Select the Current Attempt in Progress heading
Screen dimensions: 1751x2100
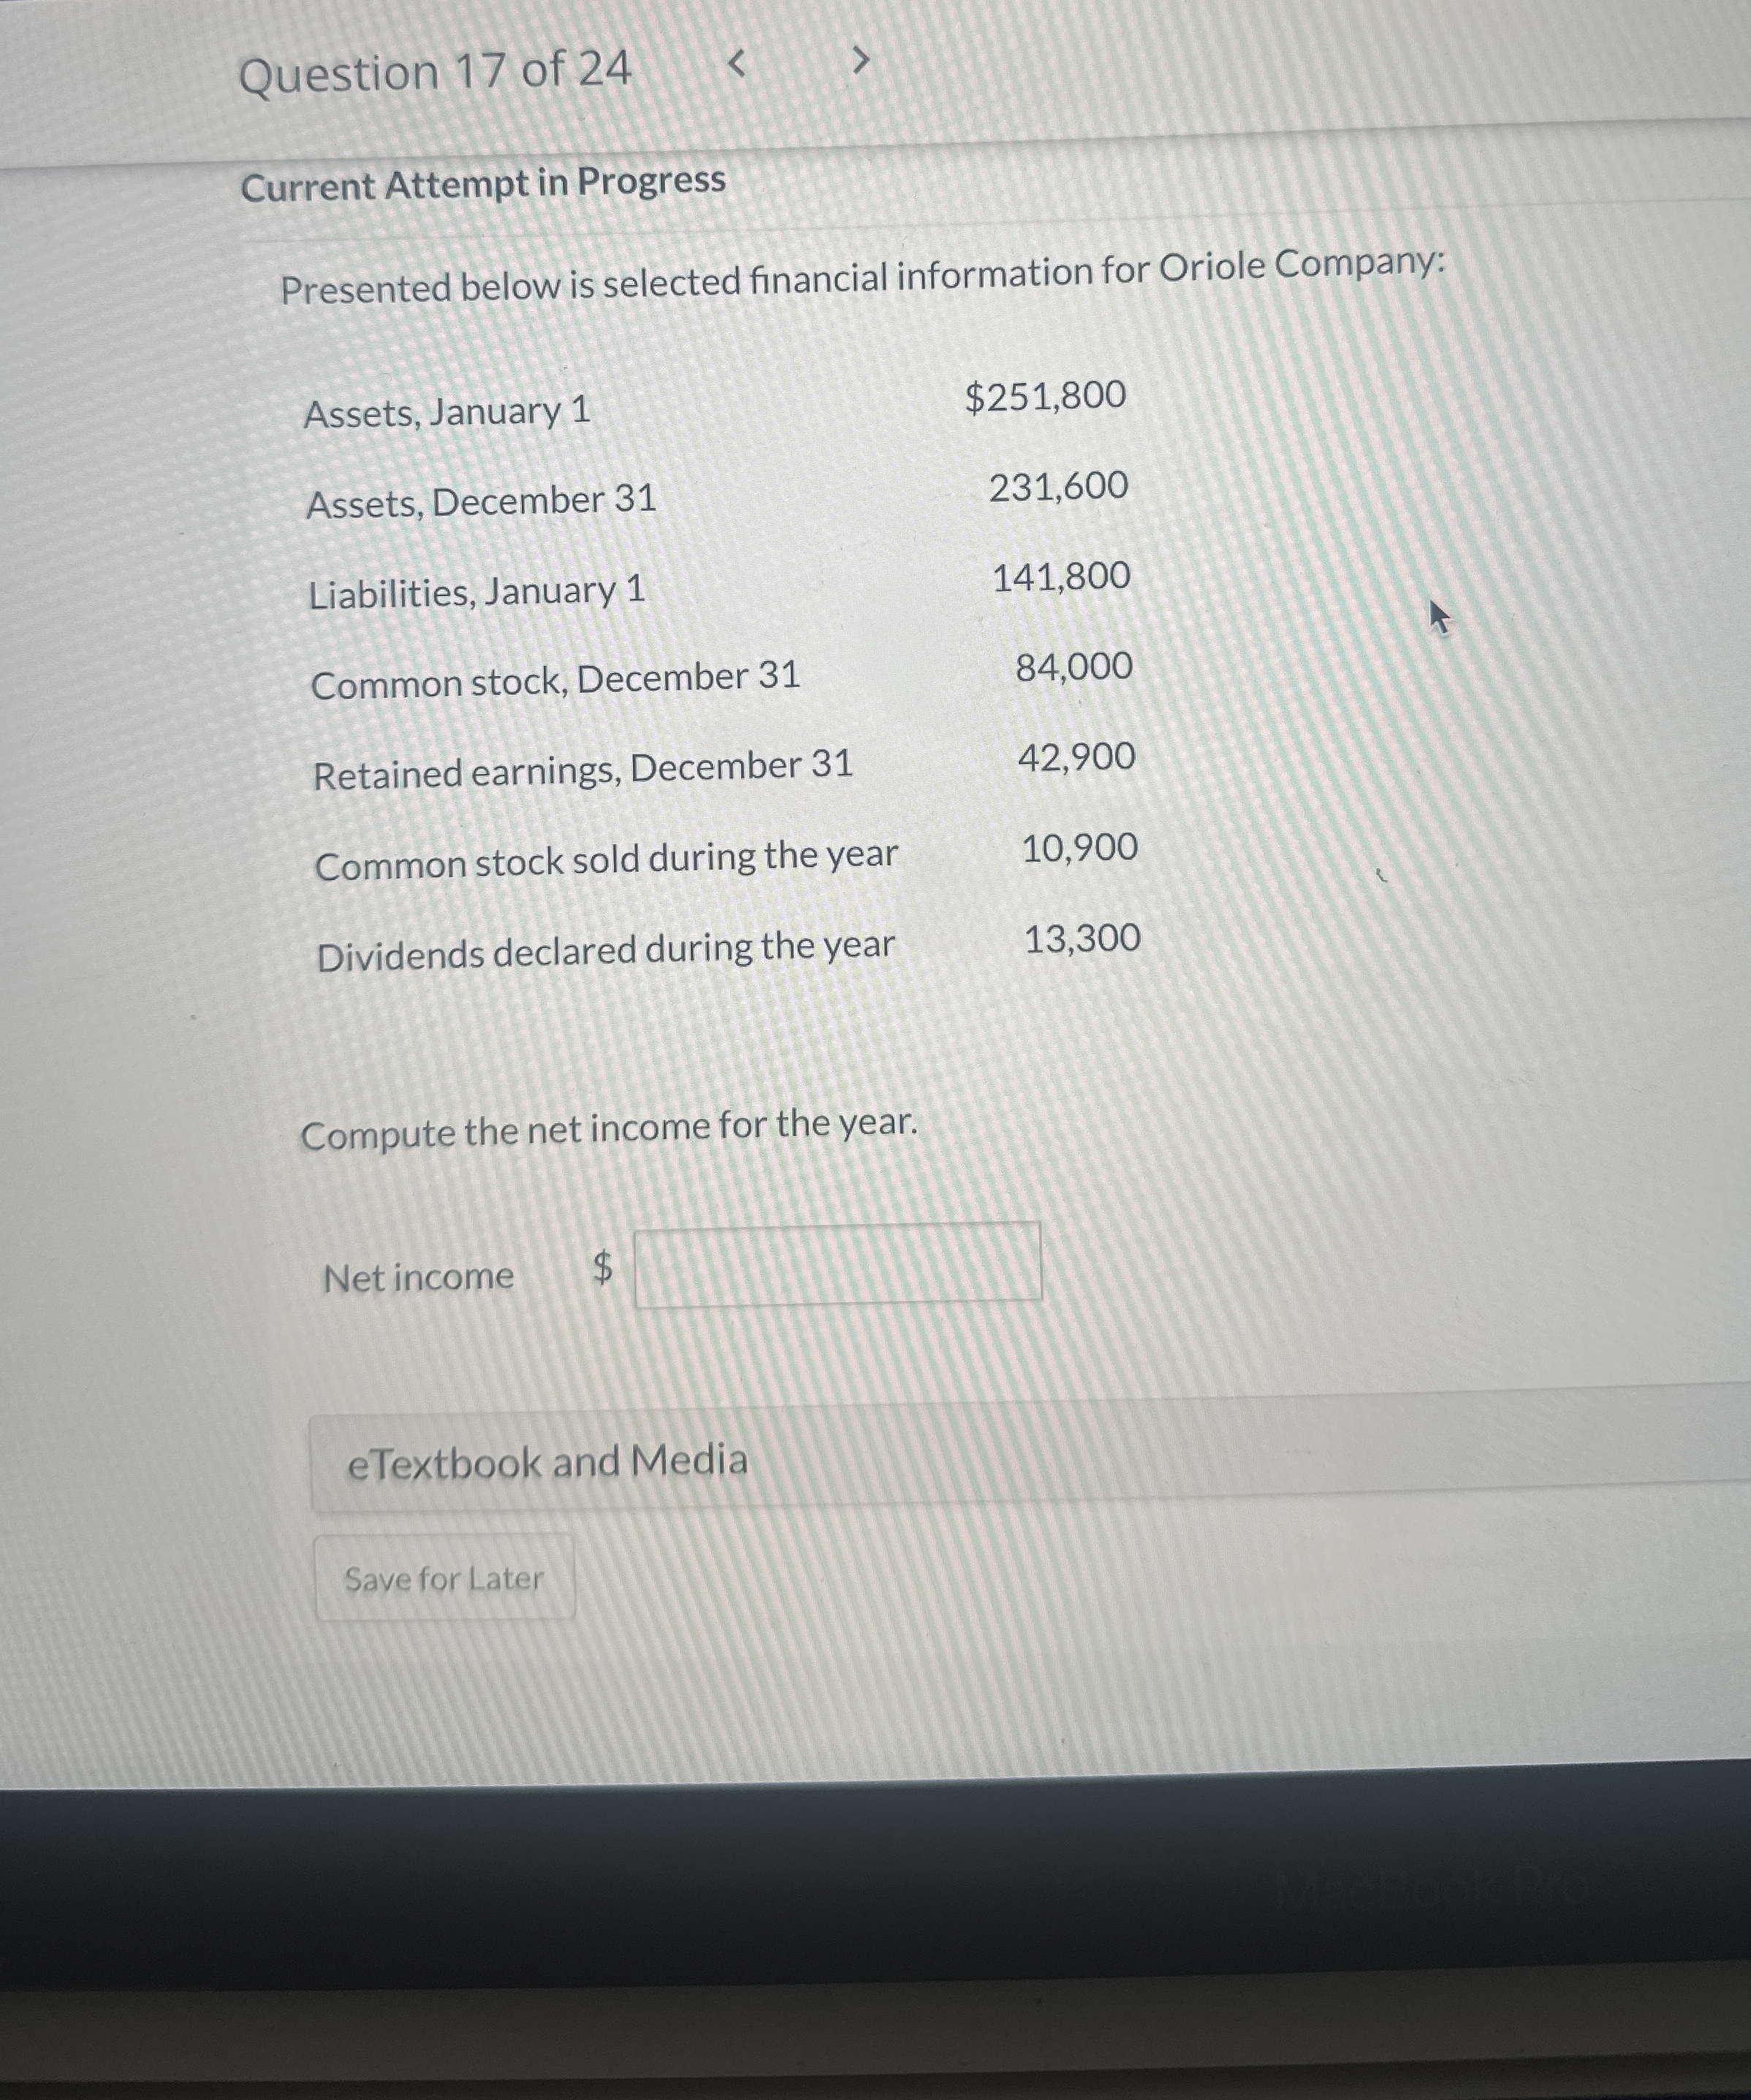point(483,183)
